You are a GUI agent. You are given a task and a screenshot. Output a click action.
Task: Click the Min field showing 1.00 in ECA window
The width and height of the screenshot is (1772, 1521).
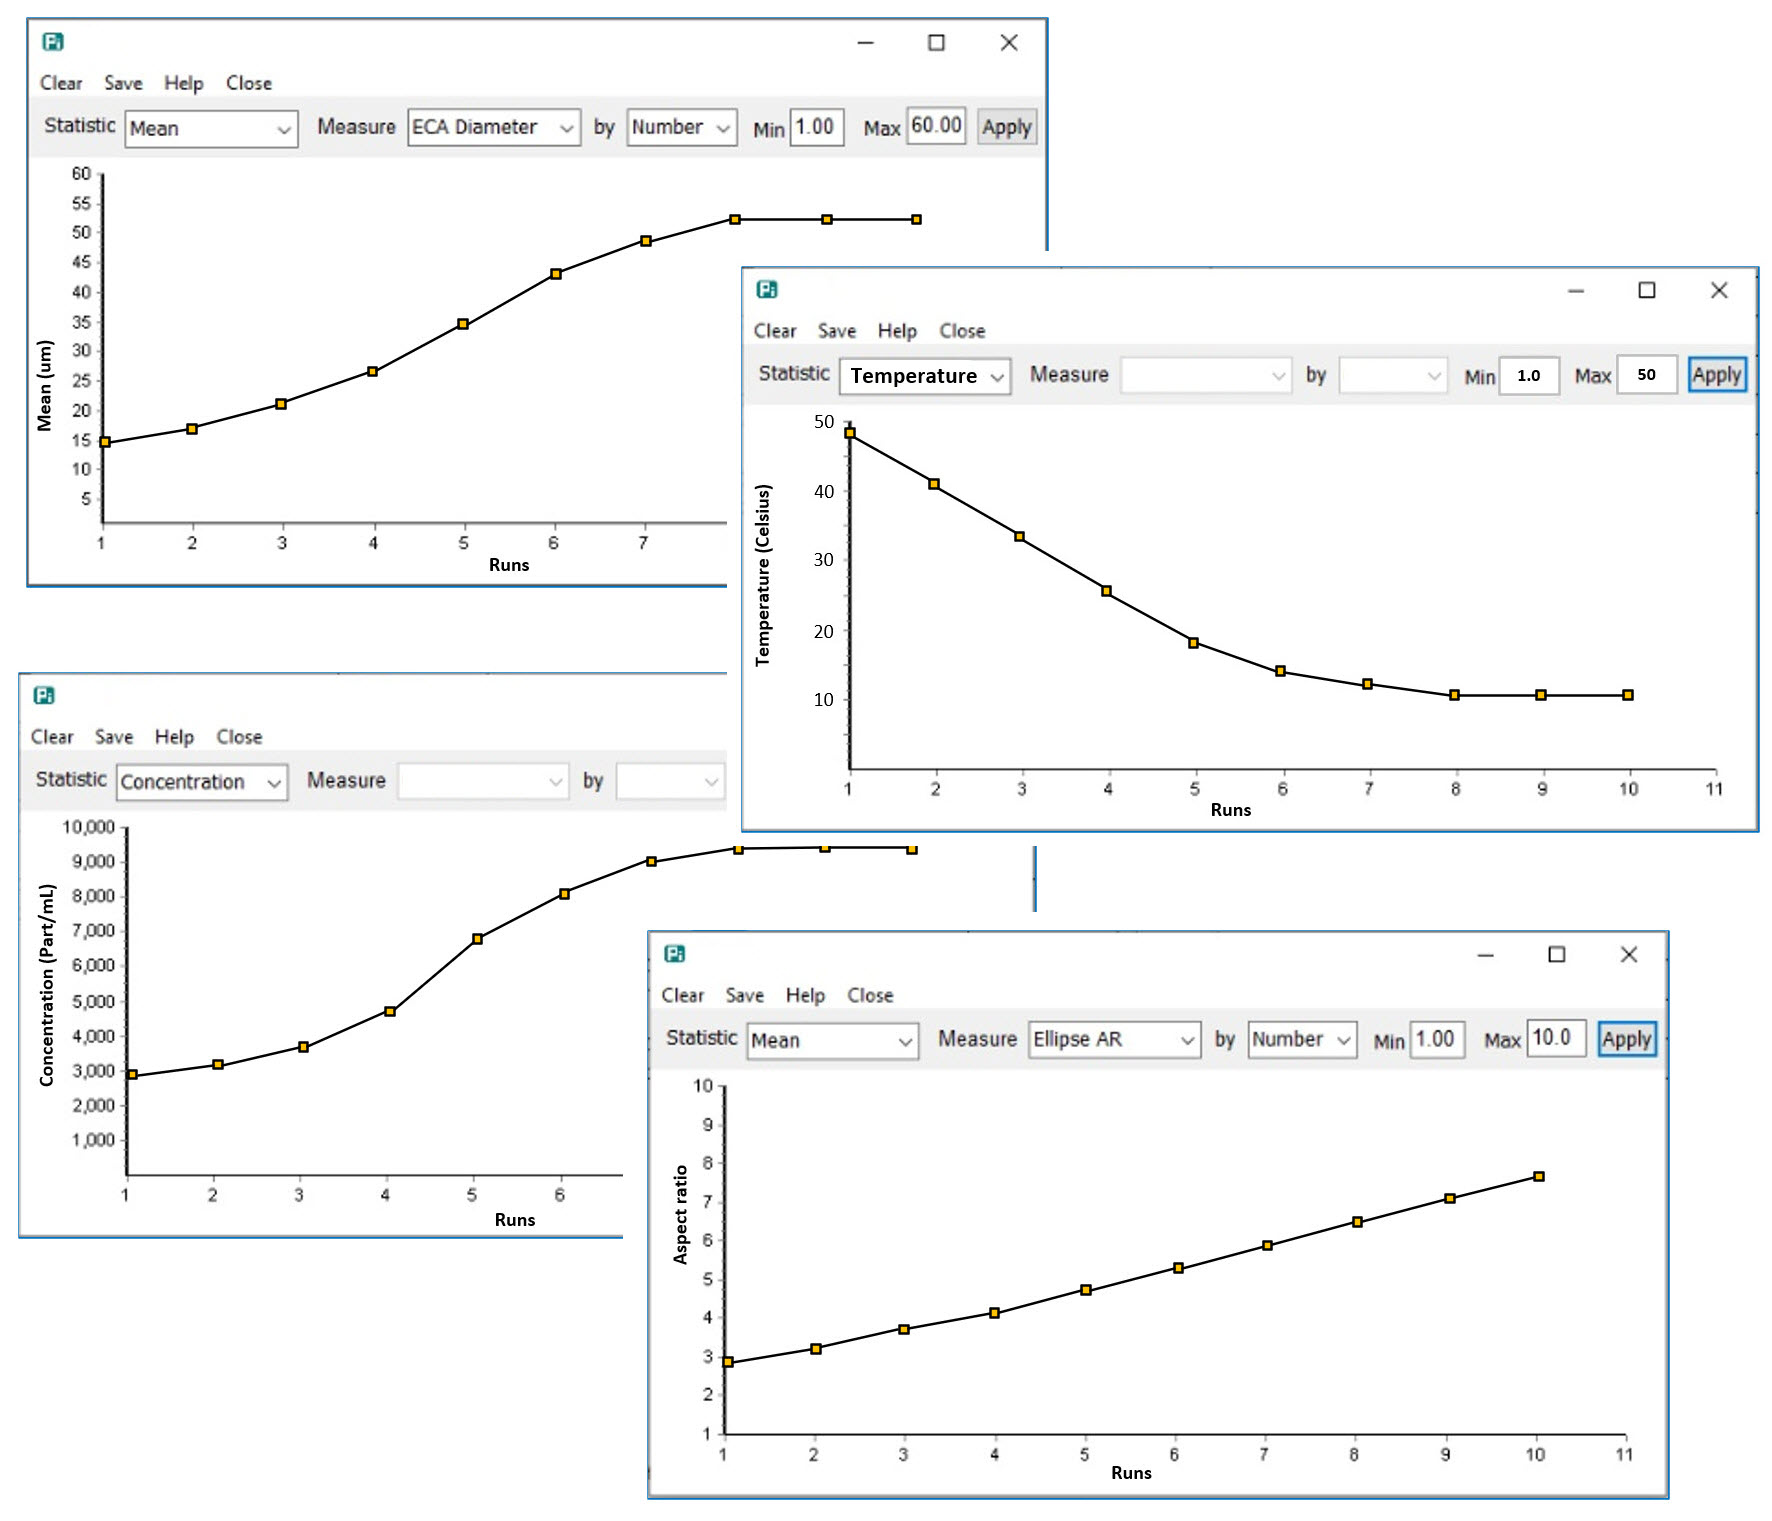coord(817,127)
